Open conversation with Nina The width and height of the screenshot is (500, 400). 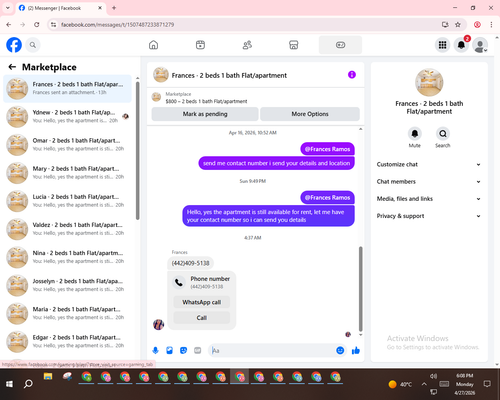coord(67,257)
